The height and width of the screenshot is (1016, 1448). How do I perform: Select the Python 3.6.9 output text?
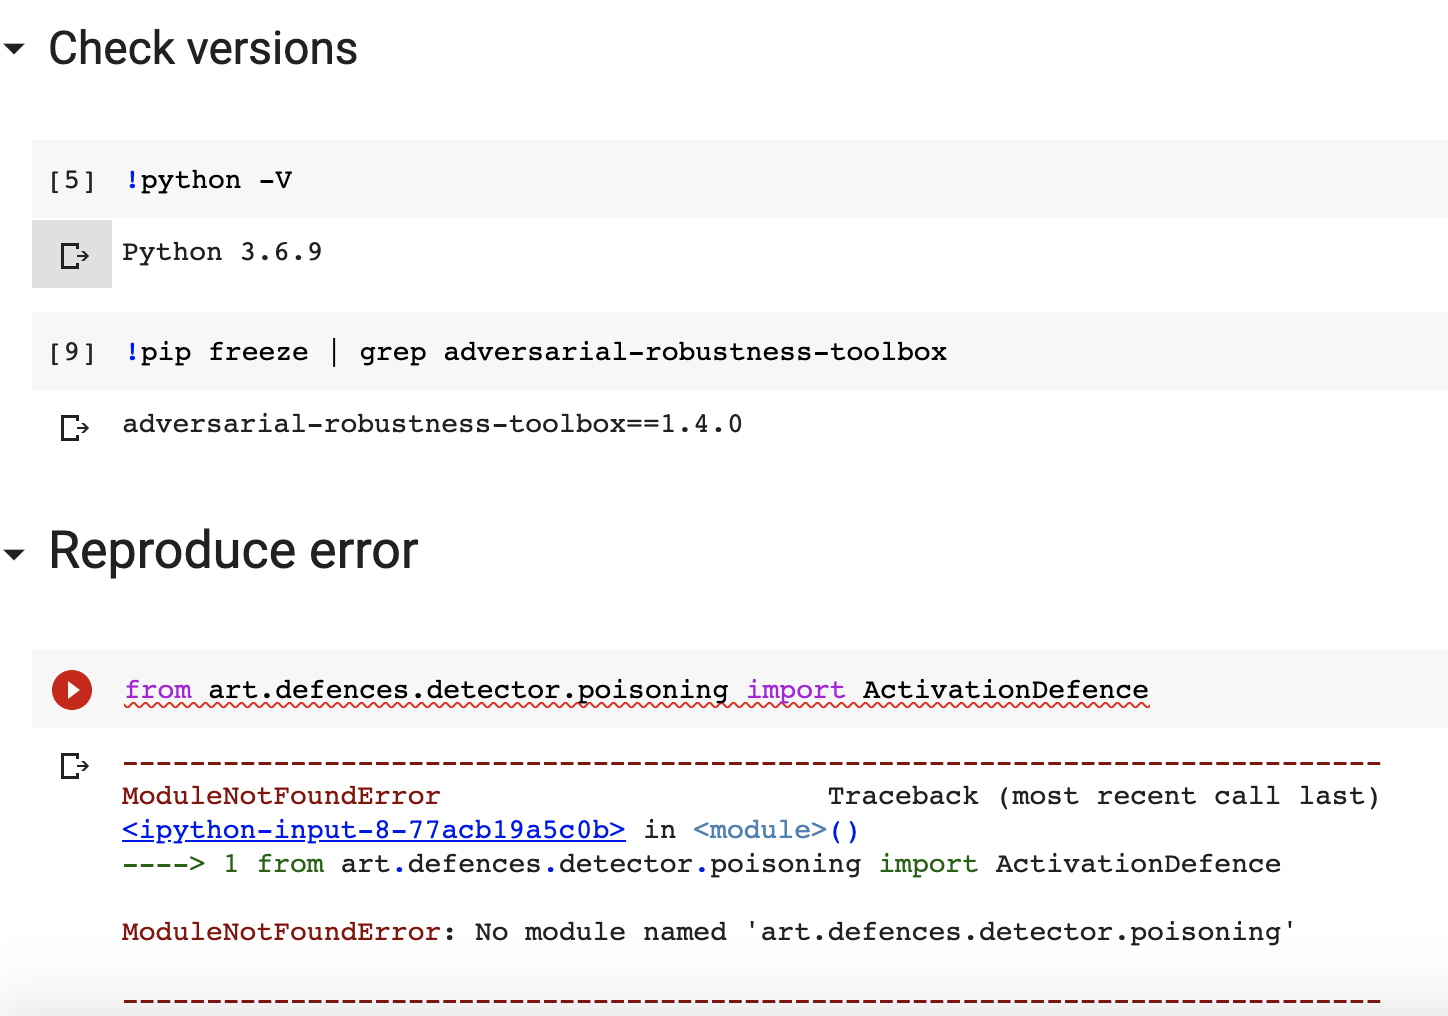click(x=221, y=251)
